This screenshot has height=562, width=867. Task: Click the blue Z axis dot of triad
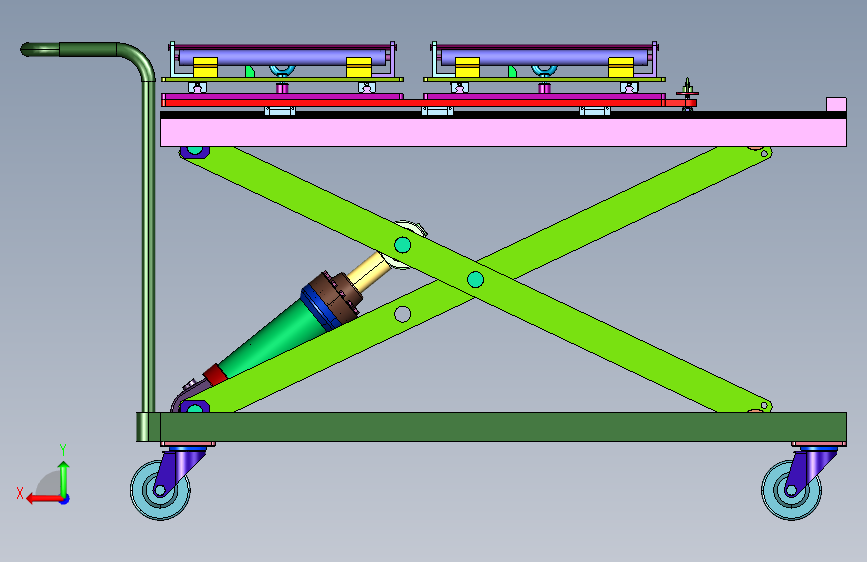(65, 499)
